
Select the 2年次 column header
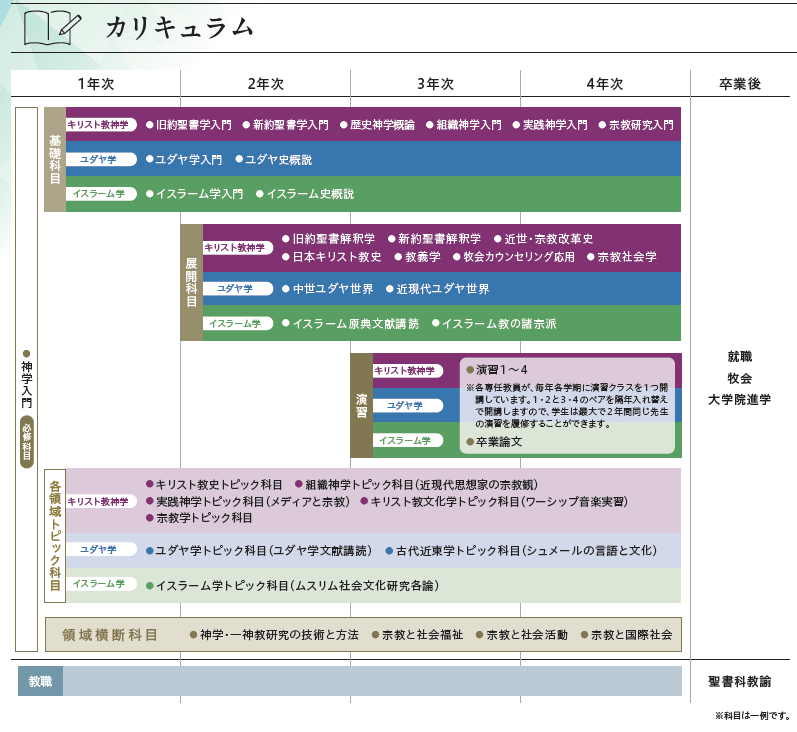[x=265, y=84]
